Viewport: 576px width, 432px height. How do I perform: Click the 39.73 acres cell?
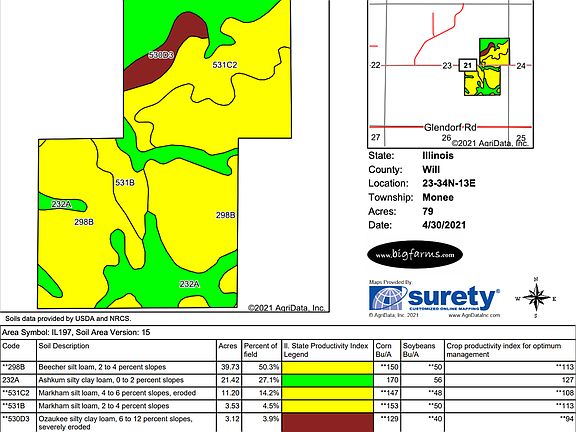(x=230, y=367)
